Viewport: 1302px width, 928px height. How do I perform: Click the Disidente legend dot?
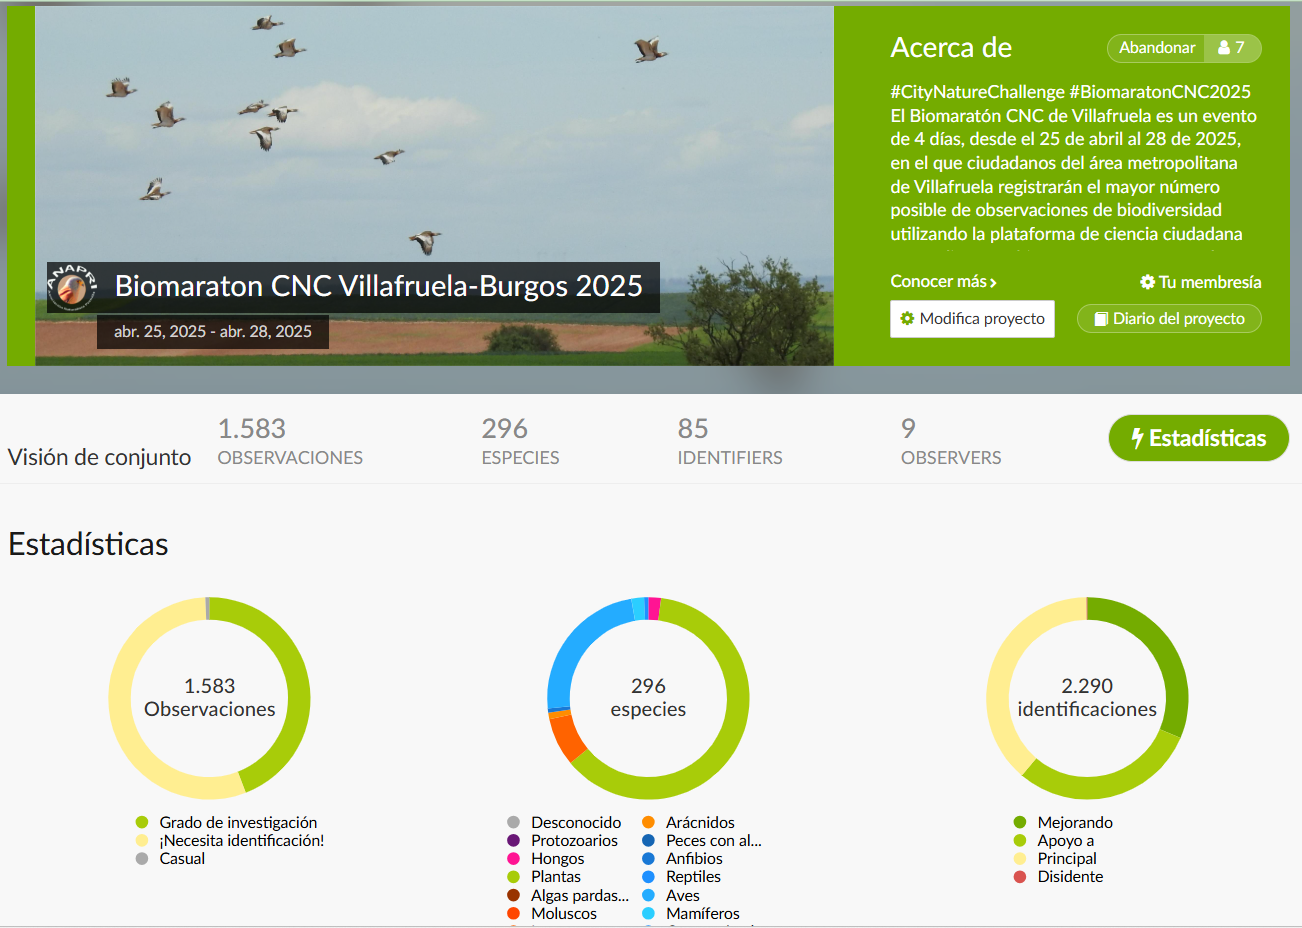pyautogui.click(x=1020, y=877)
